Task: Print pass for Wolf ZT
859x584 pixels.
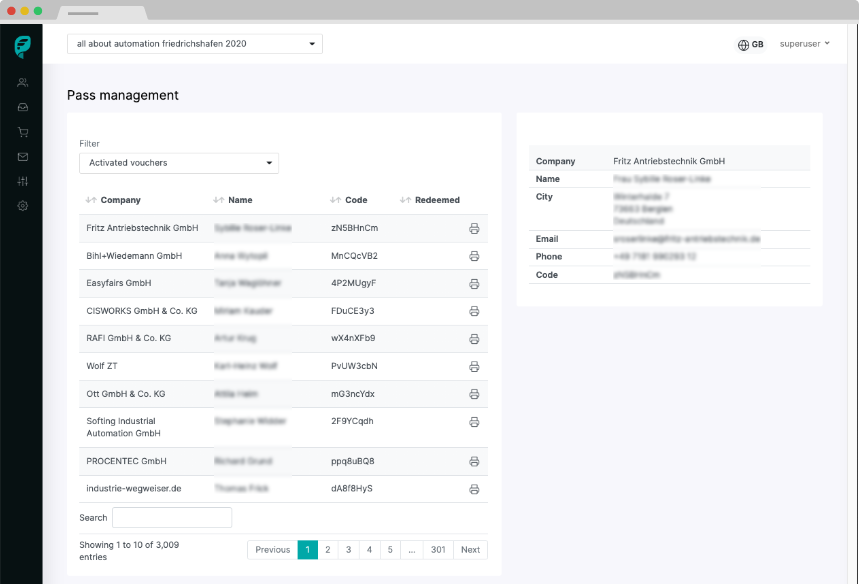Action: 474,367
